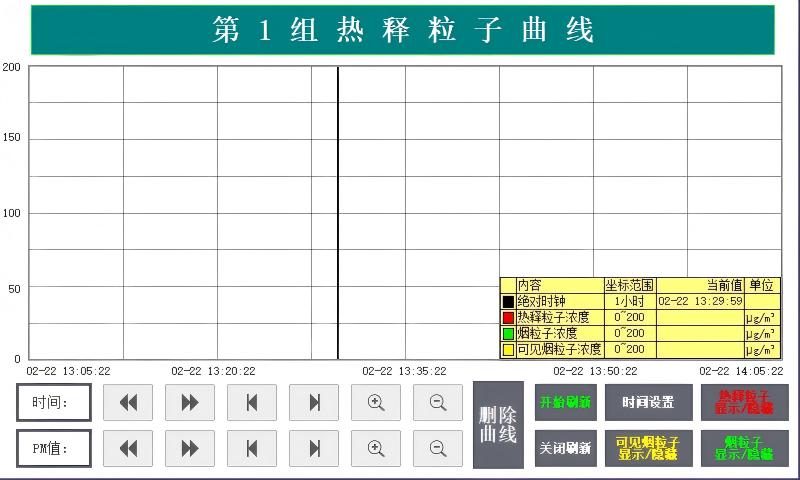
Task: Zoom out on the PM值 axis
Action: pos(438,448)
